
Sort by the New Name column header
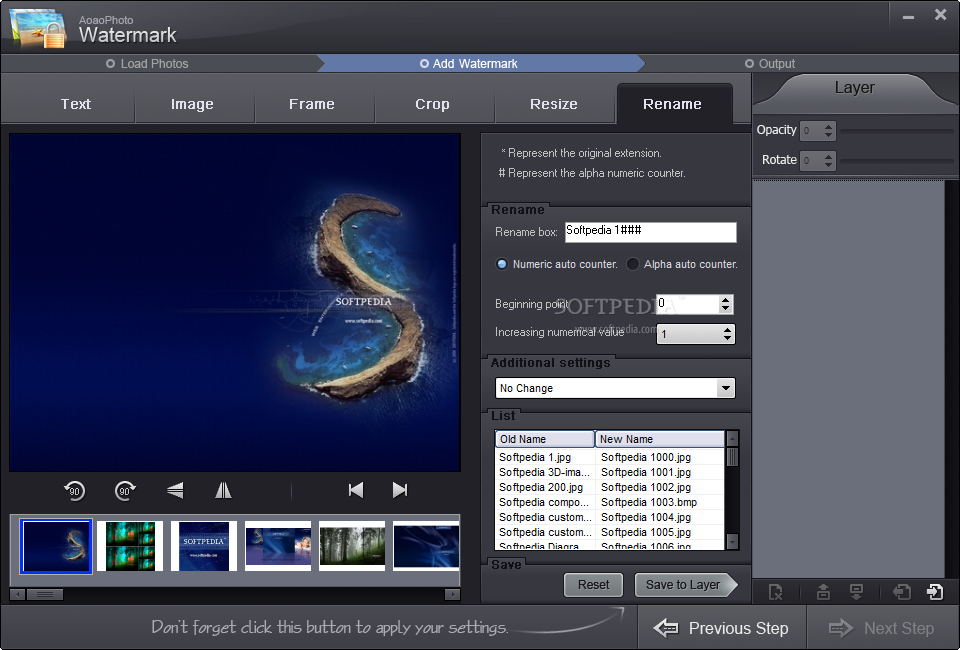click(x=660, y=439)
